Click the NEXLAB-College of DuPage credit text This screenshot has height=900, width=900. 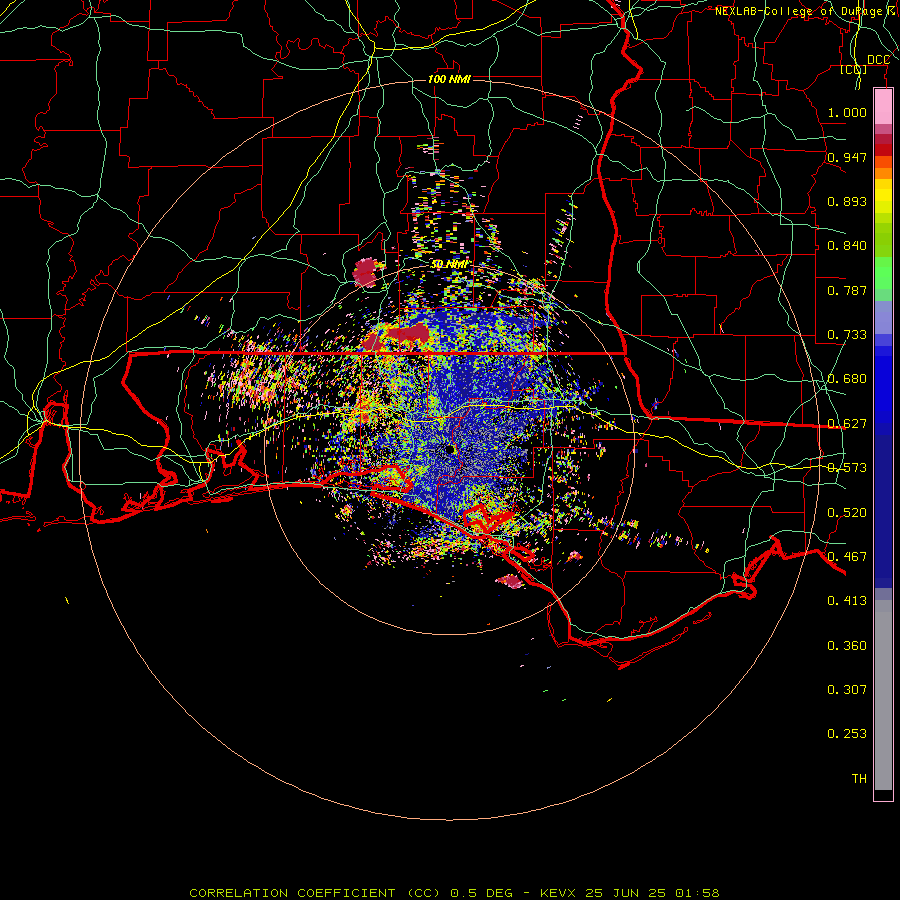point(807,11)
